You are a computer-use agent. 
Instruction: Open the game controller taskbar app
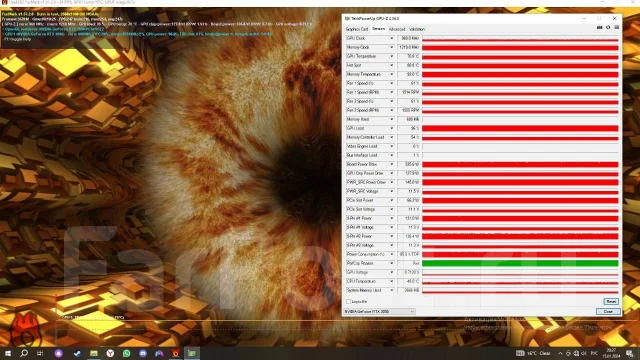pyautogui.click(x=159, y=353)
